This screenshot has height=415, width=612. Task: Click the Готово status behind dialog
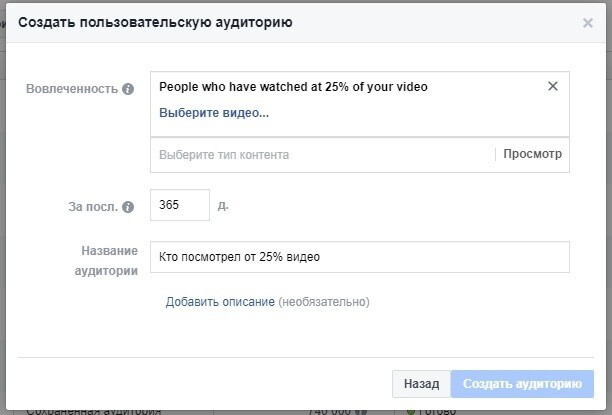[x=435, y=410]
